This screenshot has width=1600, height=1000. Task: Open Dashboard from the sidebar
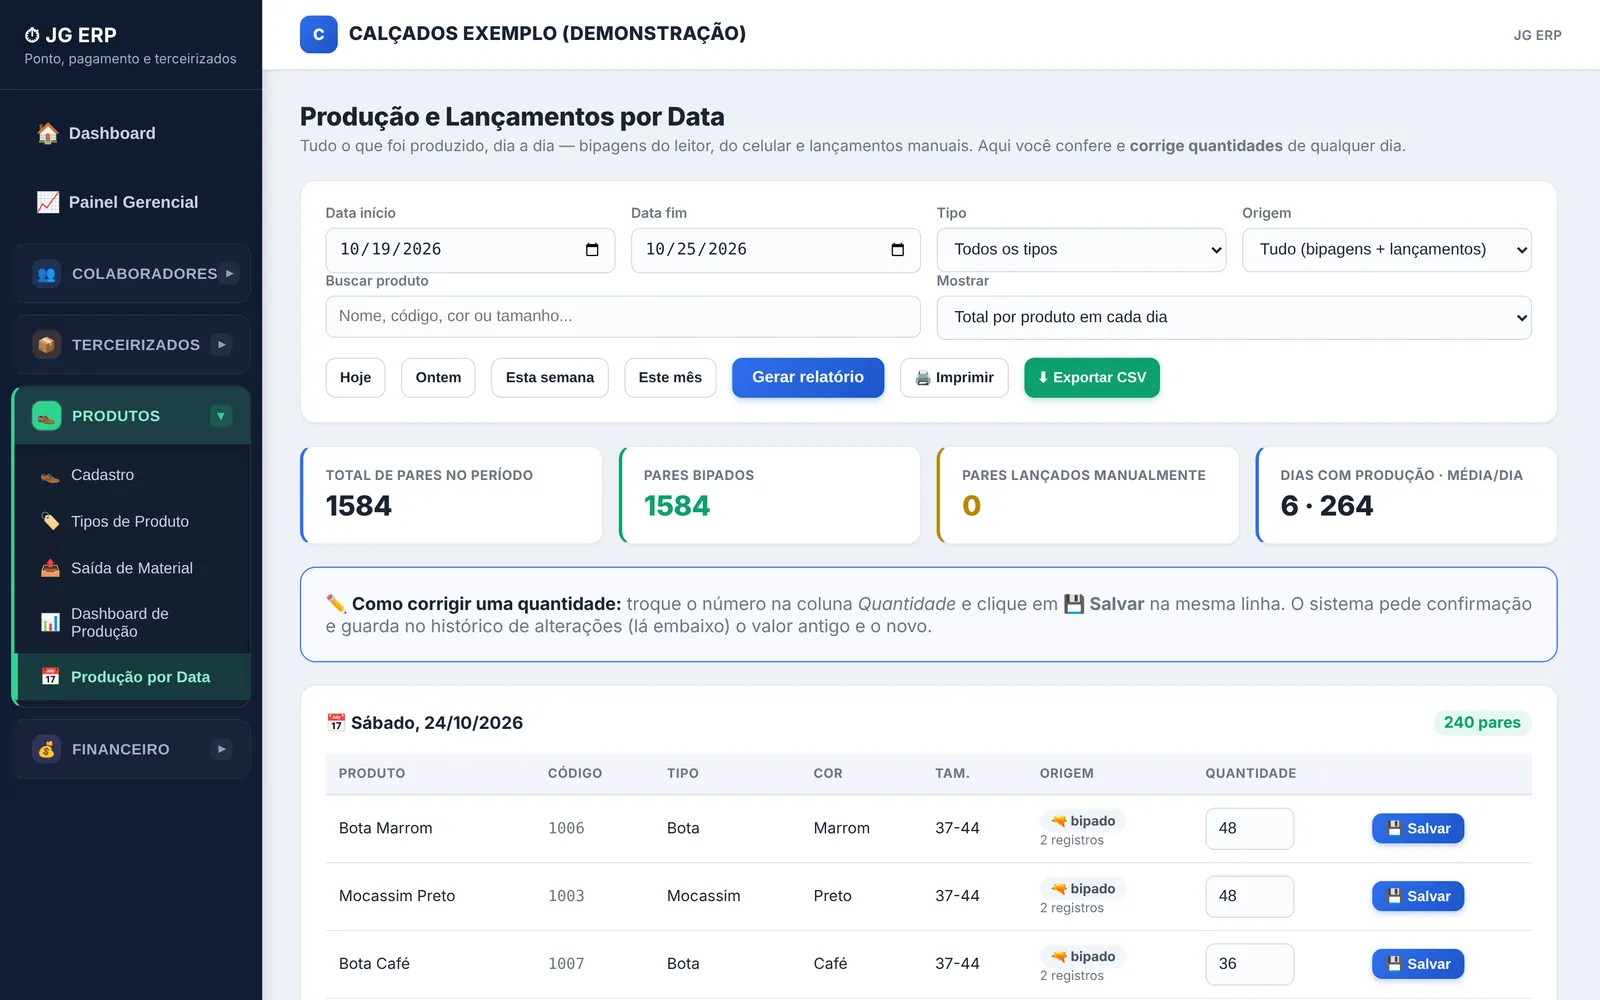coord(131,133)
